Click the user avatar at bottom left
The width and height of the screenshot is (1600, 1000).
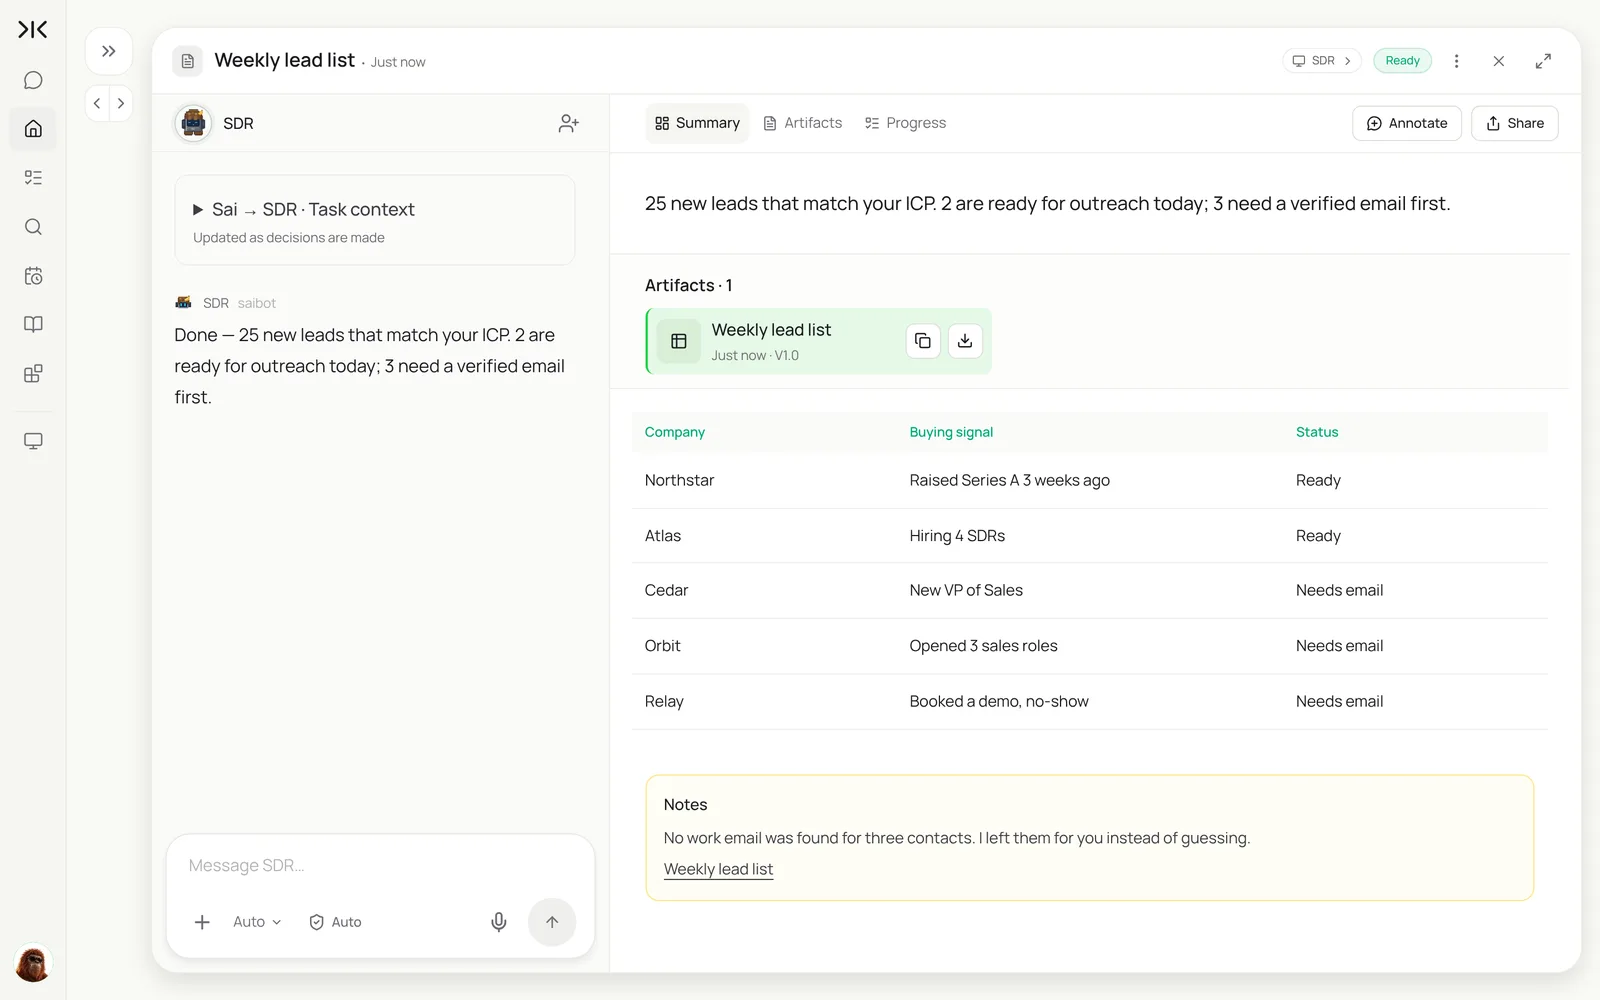pyautogui.click(x=33, y=964)
